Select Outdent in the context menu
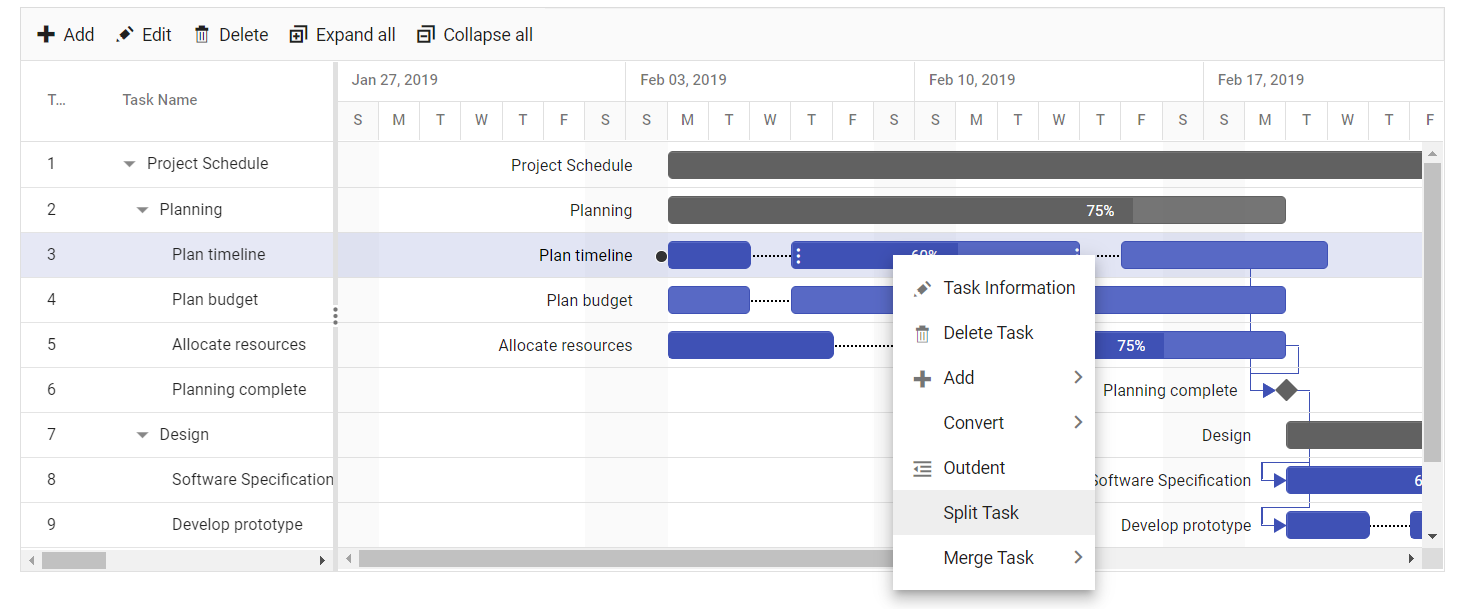The image size is (1468, 609). (x=994, y=468)
